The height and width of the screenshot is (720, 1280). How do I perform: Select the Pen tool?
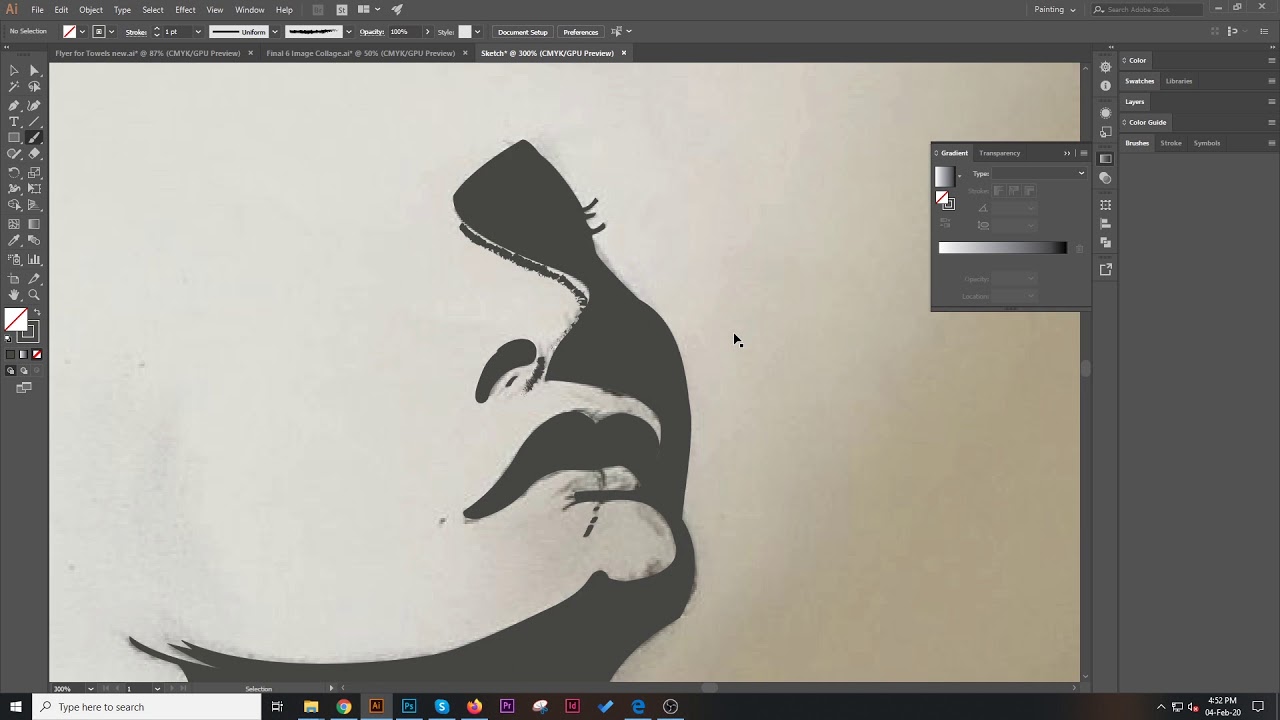(14, 105)
